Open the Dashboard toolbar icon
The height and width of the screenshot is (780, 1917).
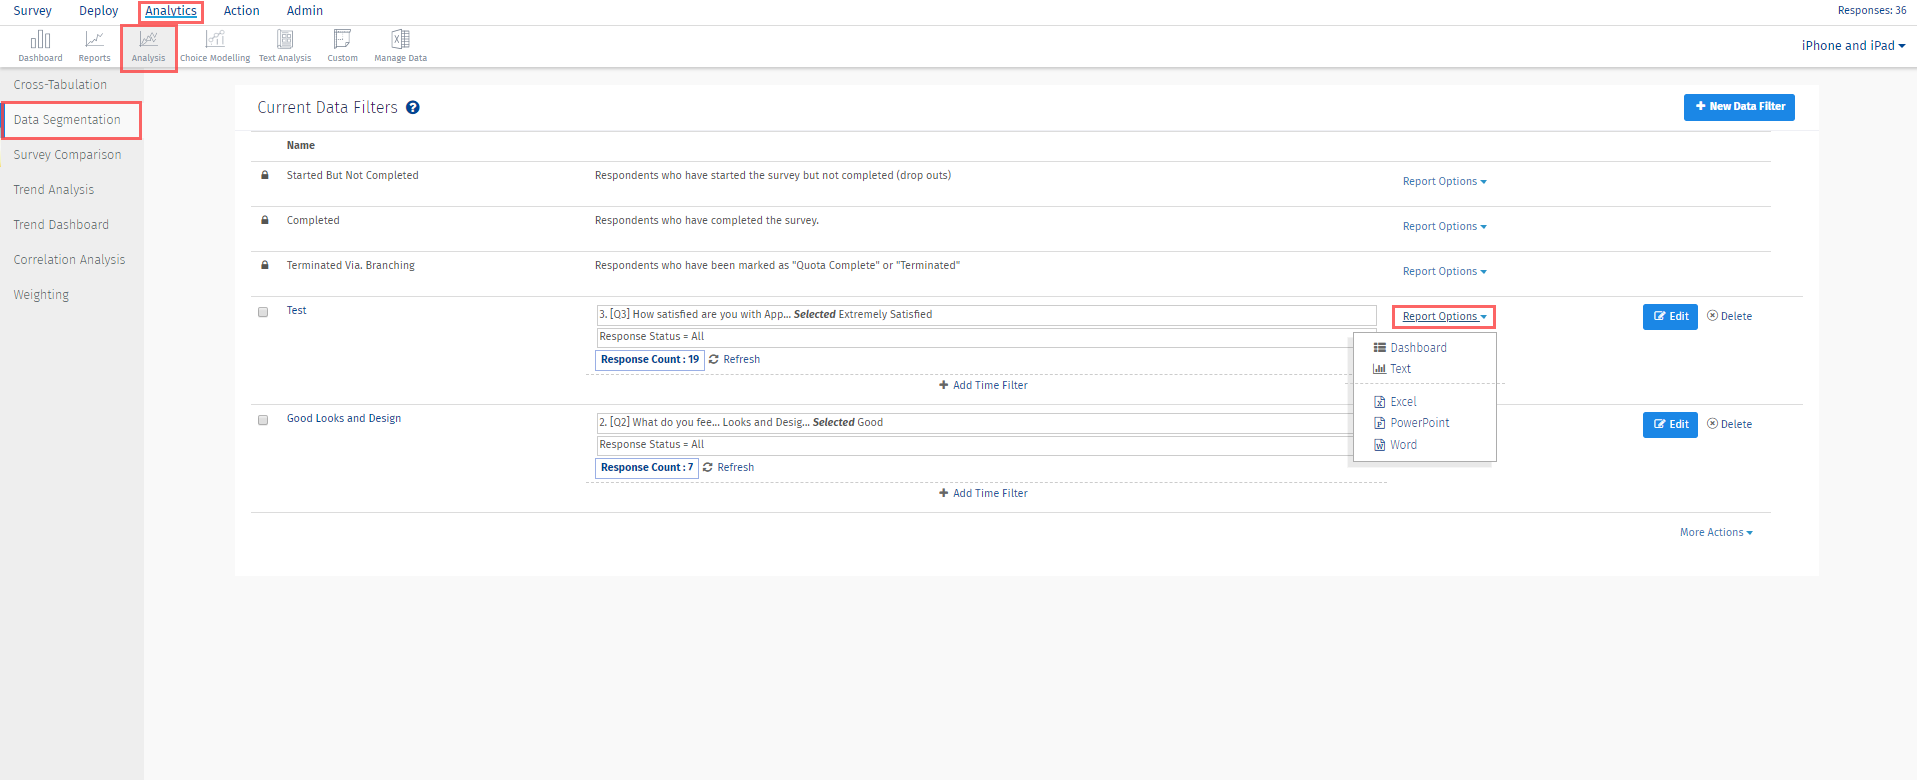click(x=40, y=46)
